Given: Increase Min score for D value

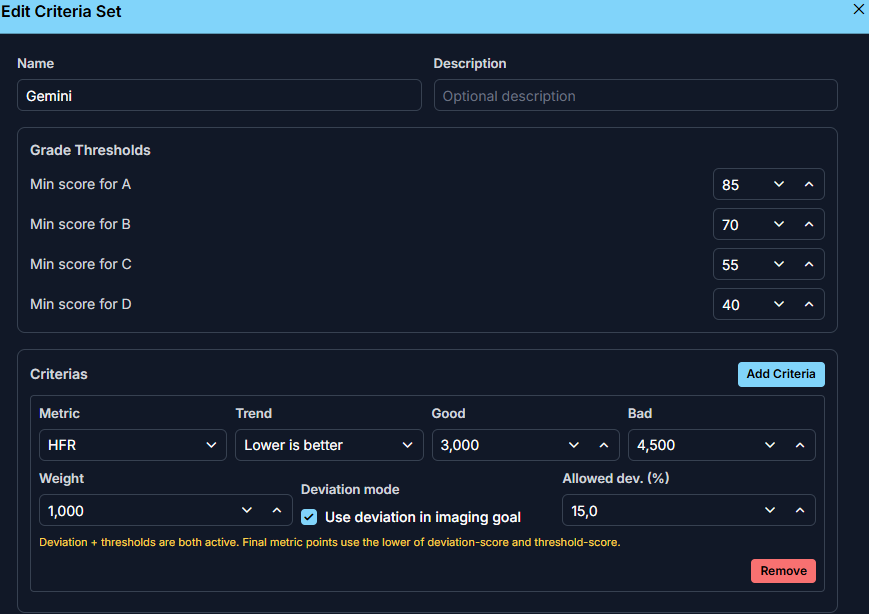Looking at the screenshot, I should [809, 305].
